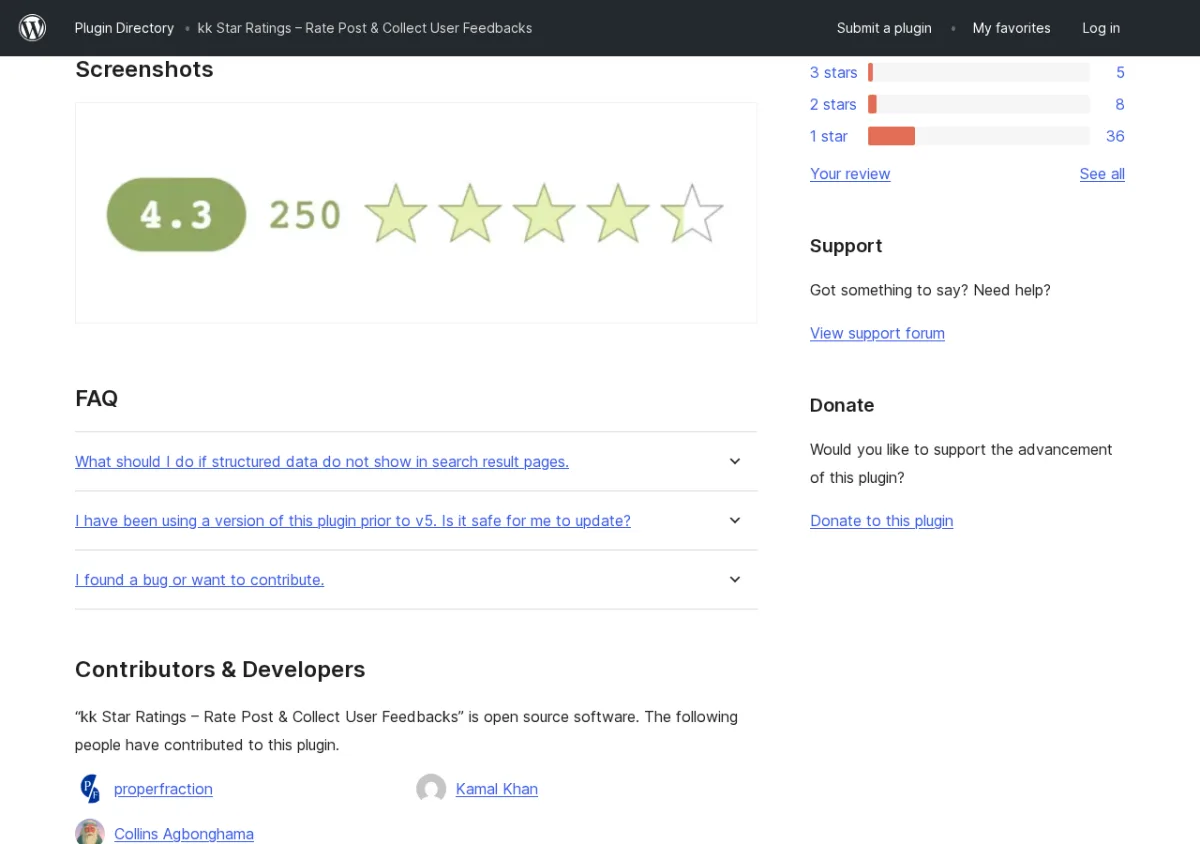Select the Support heading

tap(846, 246)
